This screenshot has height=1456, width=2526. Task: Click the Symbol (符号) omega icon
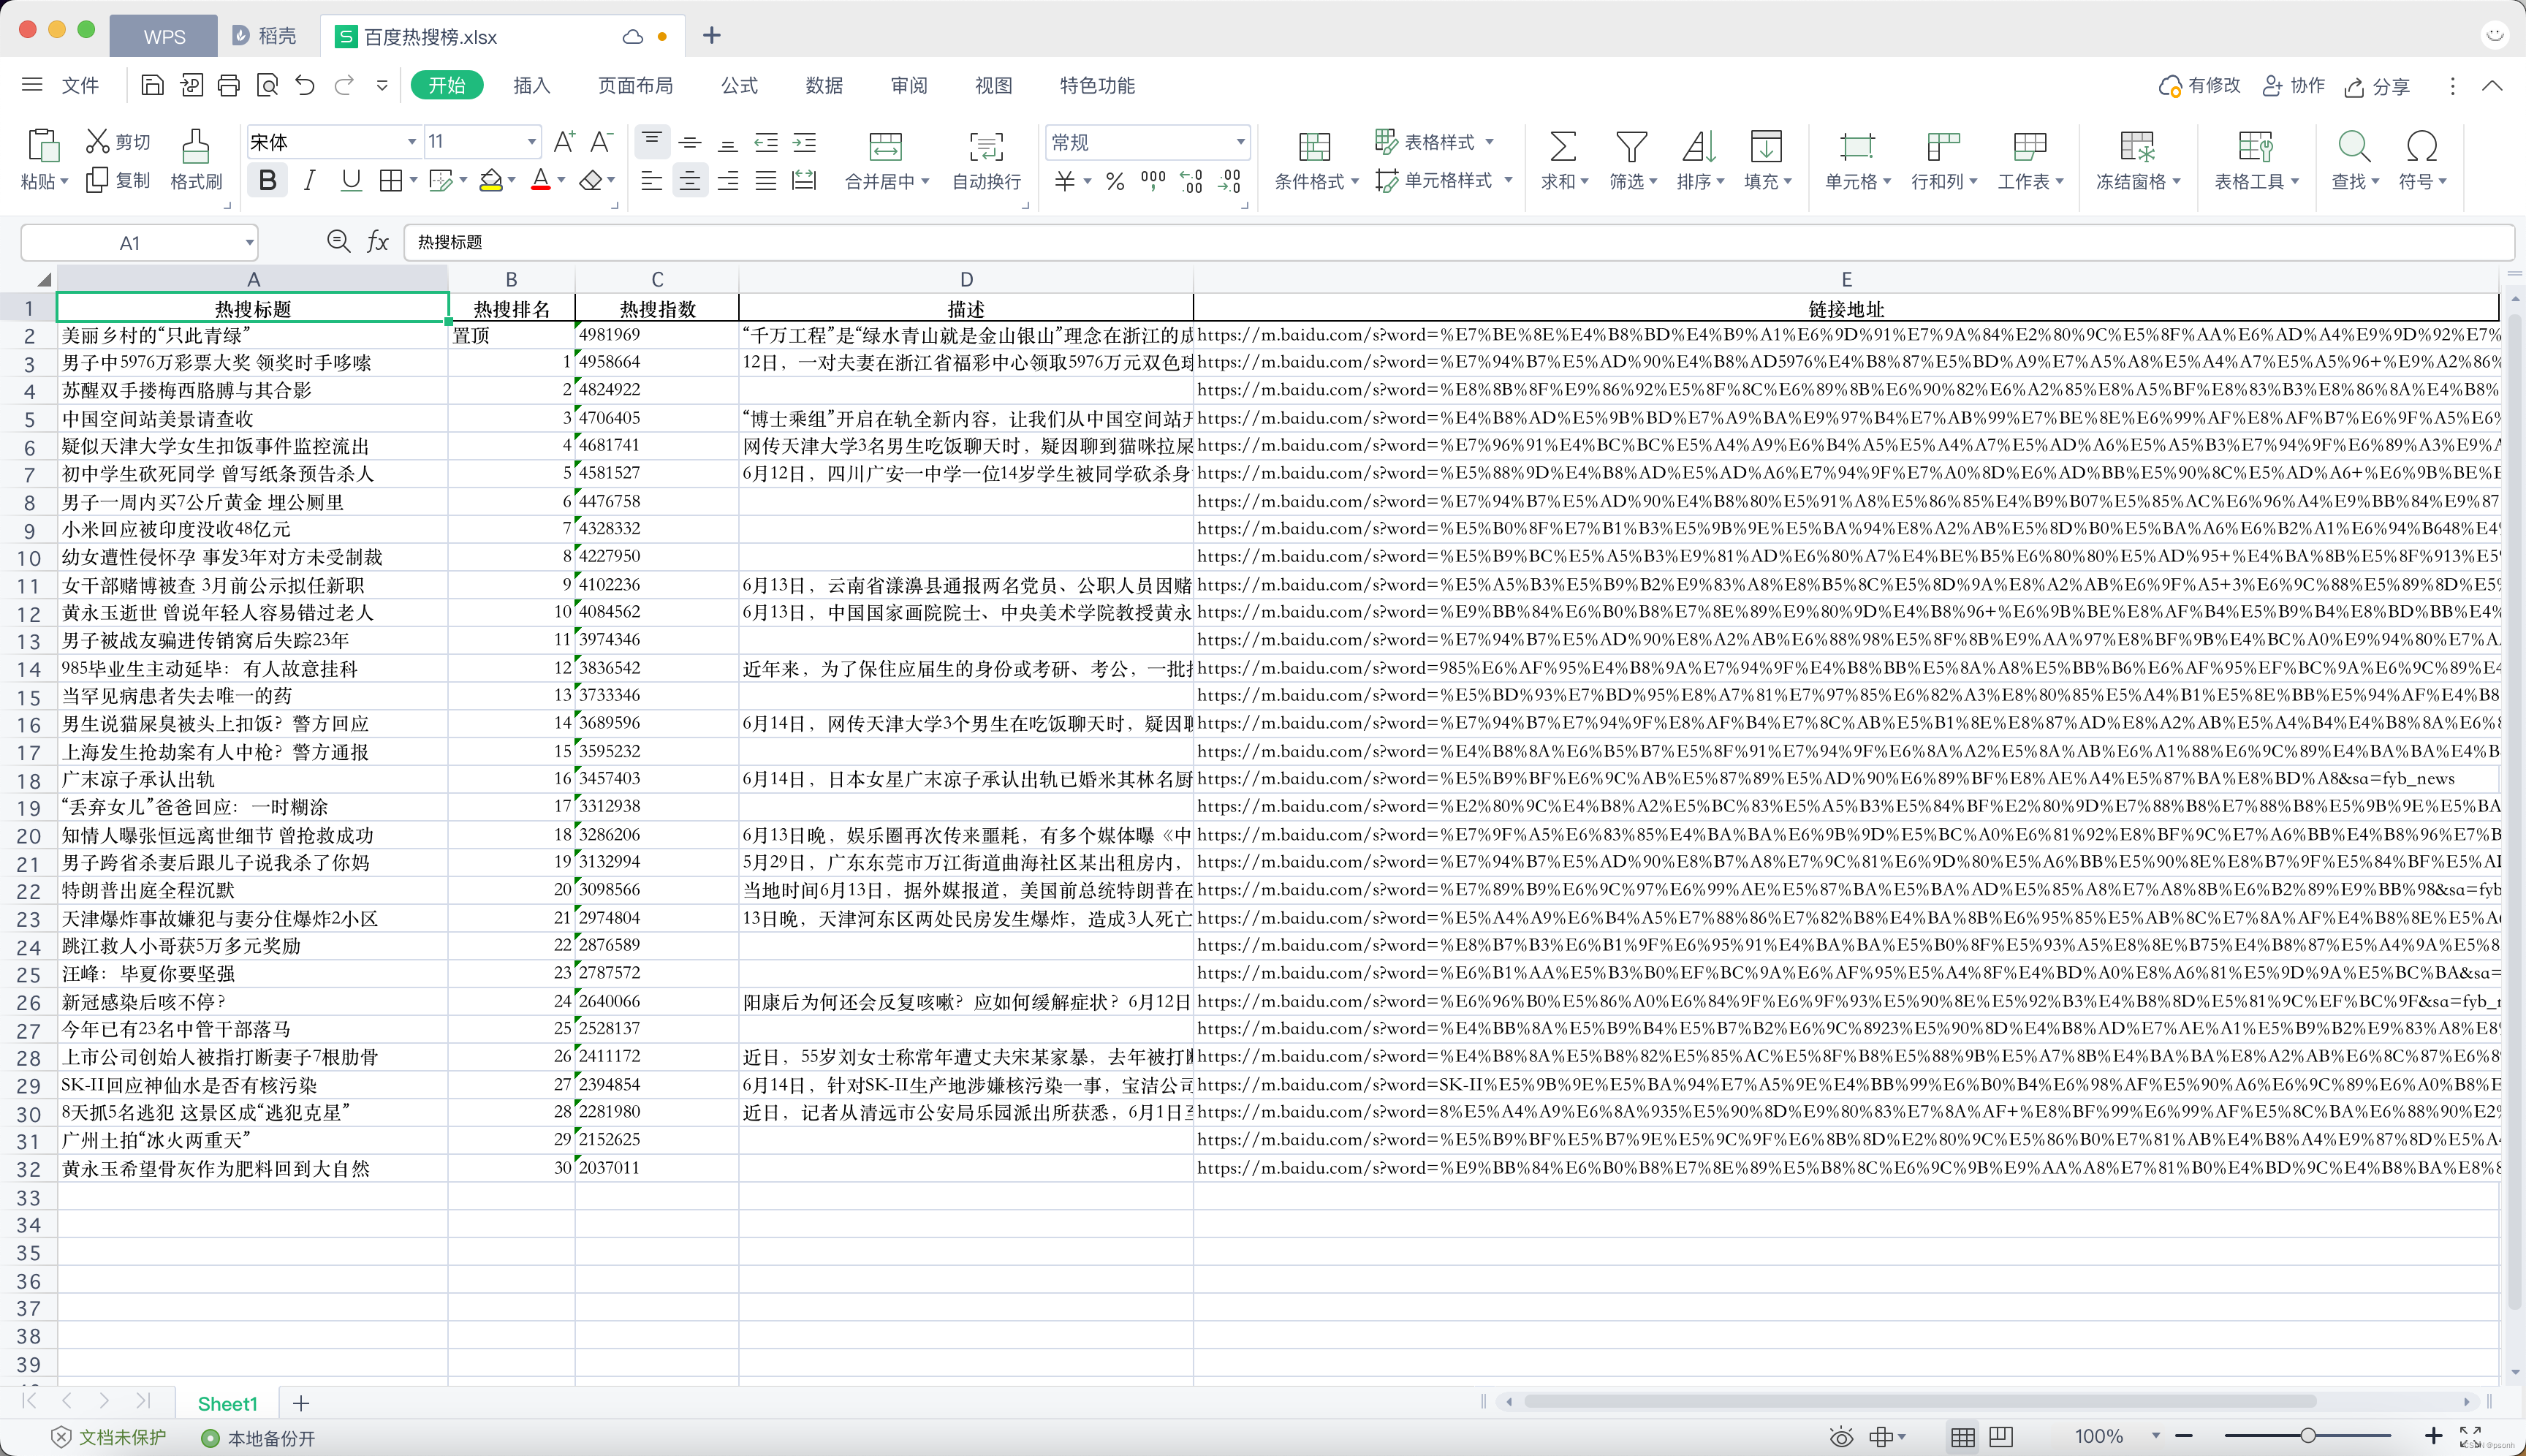[2421, 147]
